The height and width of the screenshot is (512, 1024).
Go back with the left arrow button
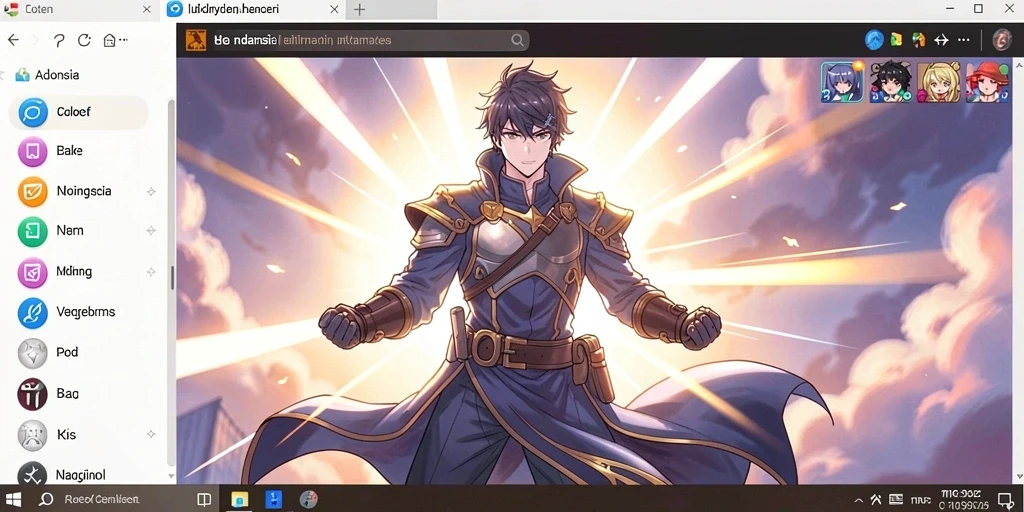click(13, 40)
